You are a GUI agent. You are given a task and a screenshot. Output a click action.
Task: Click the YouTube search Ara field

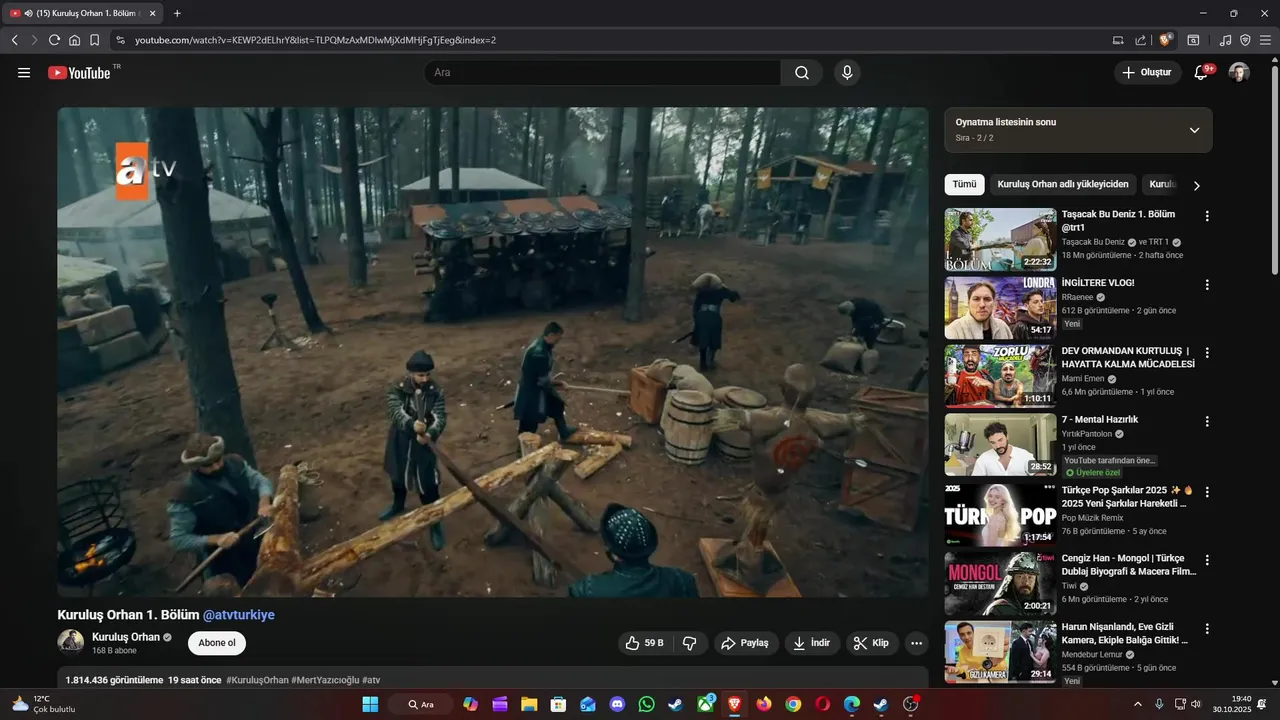click(602, 73)
